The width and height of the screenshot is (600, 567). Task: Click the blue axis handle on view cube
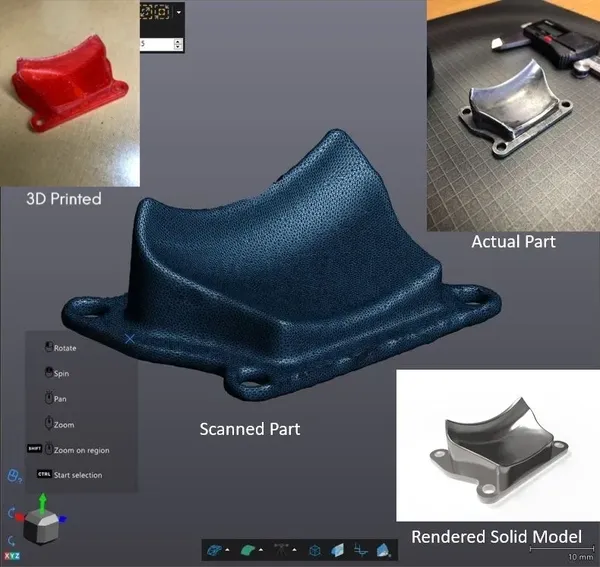(x=62, y=519)
